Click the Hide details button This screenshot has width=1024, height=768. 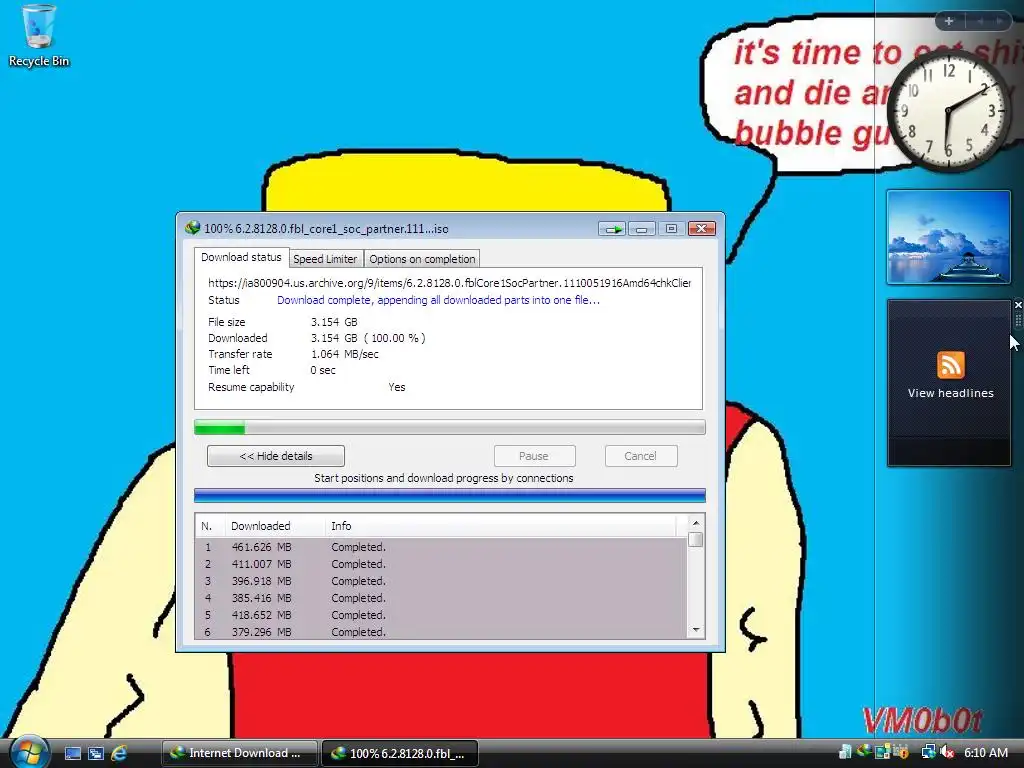(x=276, y=456)
